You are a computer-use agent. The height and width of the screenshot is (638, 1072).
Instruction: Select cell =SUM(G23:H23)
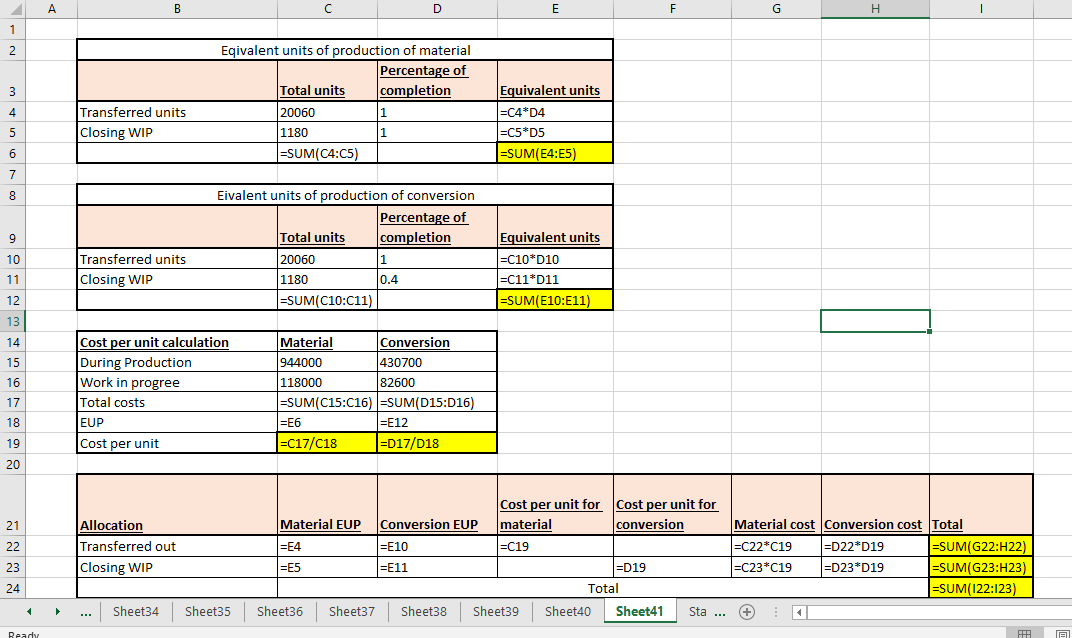coord(981,568)
